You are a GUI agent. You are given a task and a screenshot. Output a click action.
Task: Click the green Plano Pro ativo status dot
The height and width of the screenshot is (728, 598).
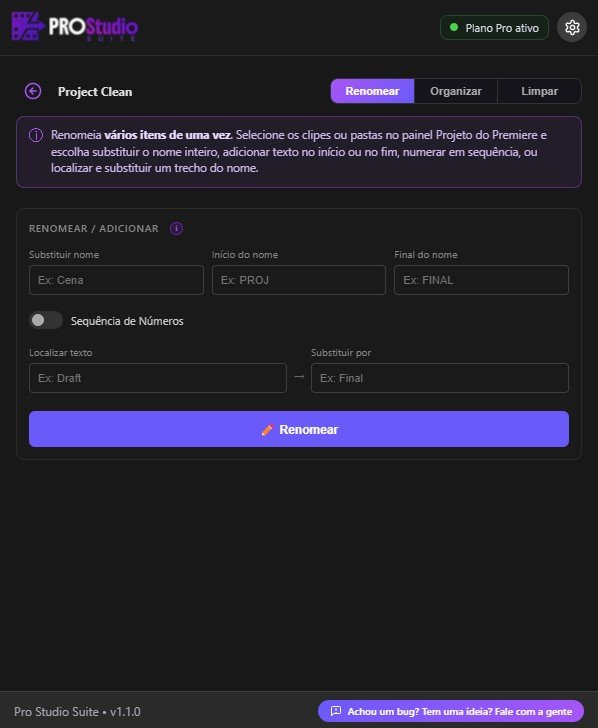(x=454, y=27)
